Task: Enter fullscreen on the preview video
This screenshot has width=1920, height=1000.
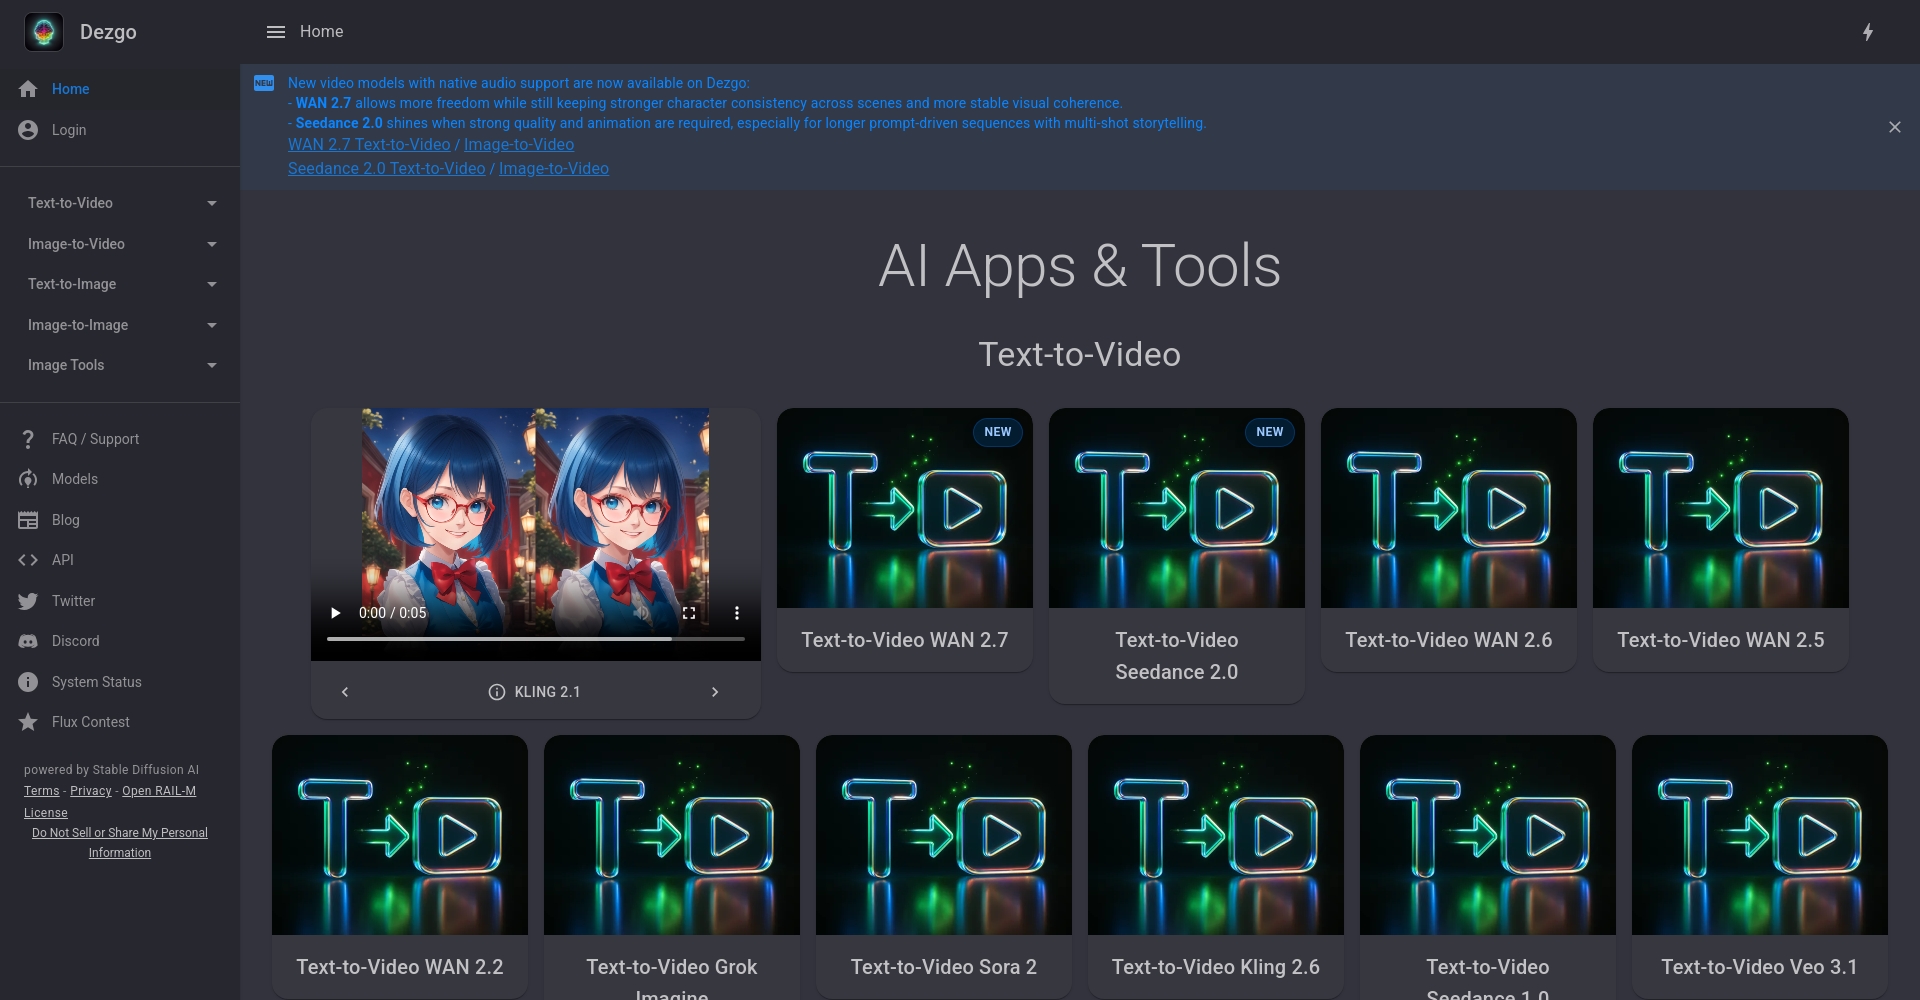Action: (689, 613)
